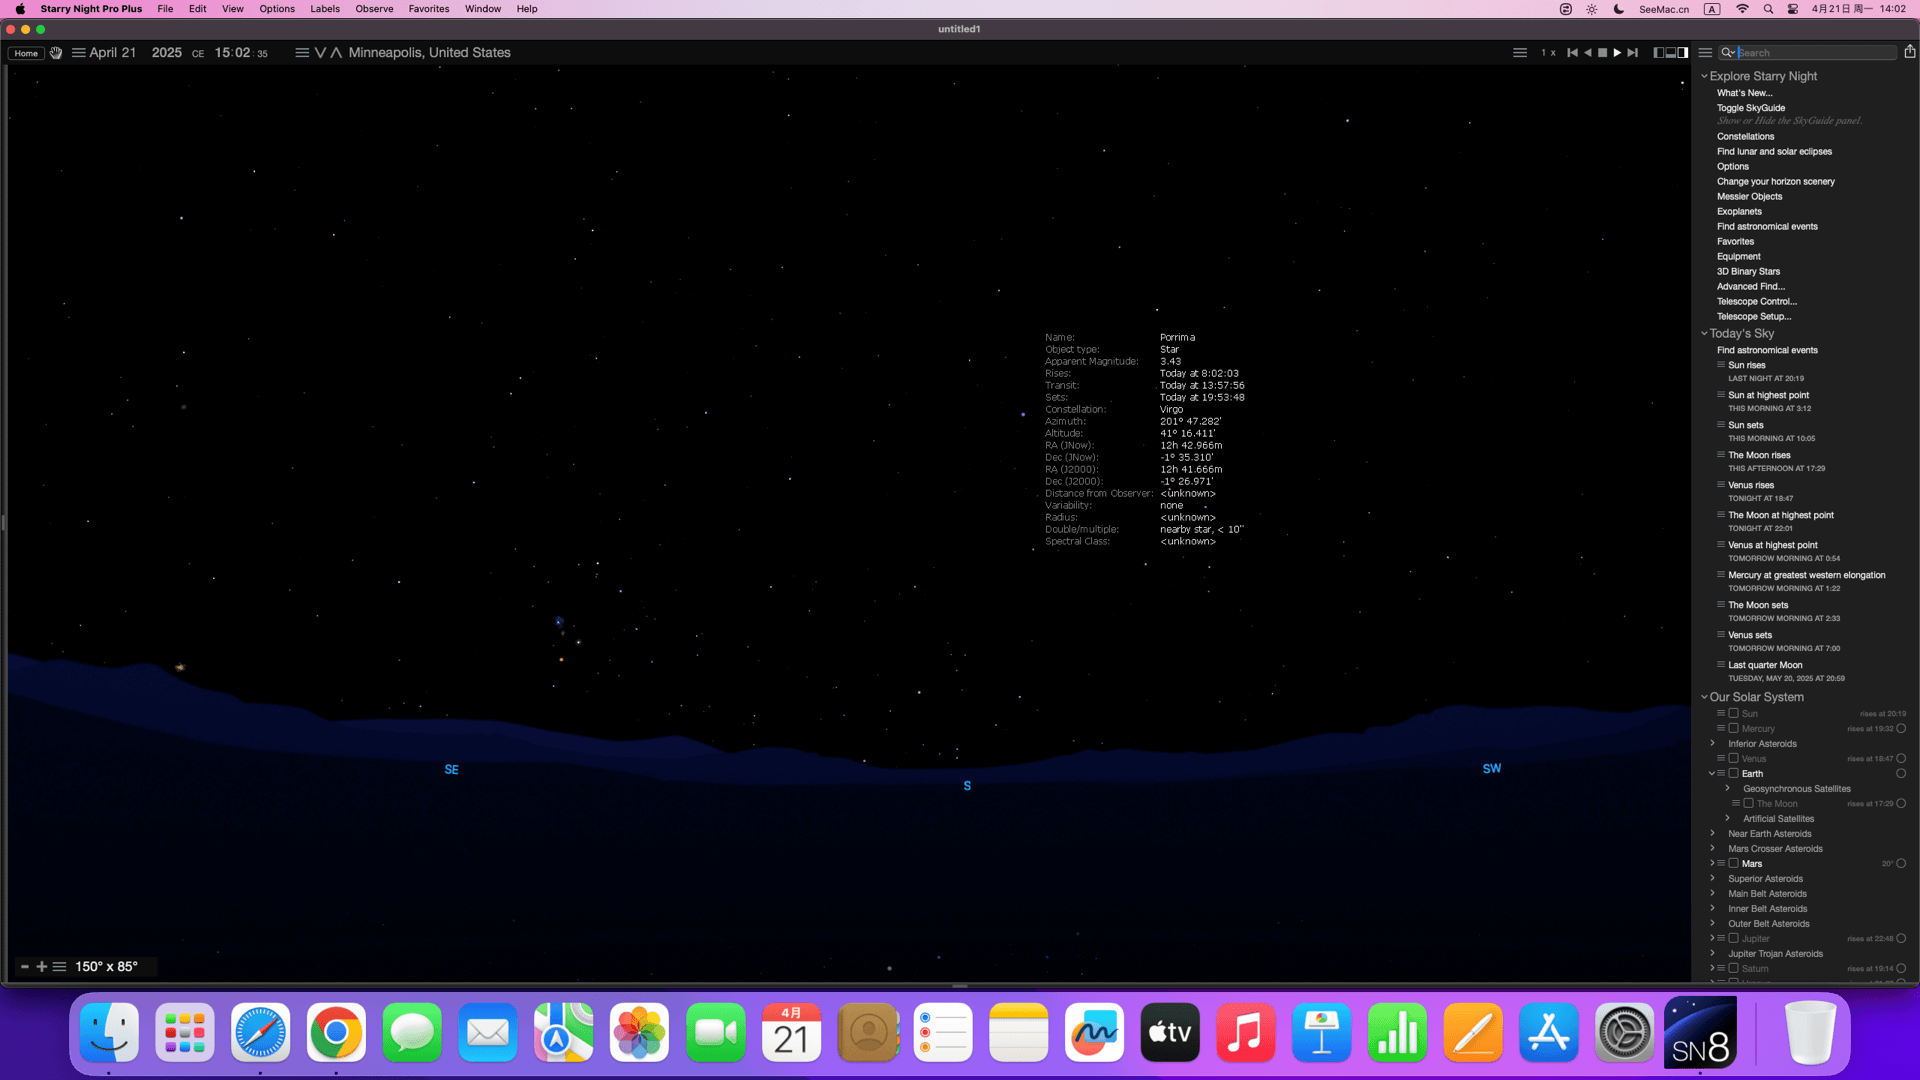Collapse the Explore Starry Night section
Viewport: 1920px width, 1080px height.
pos(1704,76)
